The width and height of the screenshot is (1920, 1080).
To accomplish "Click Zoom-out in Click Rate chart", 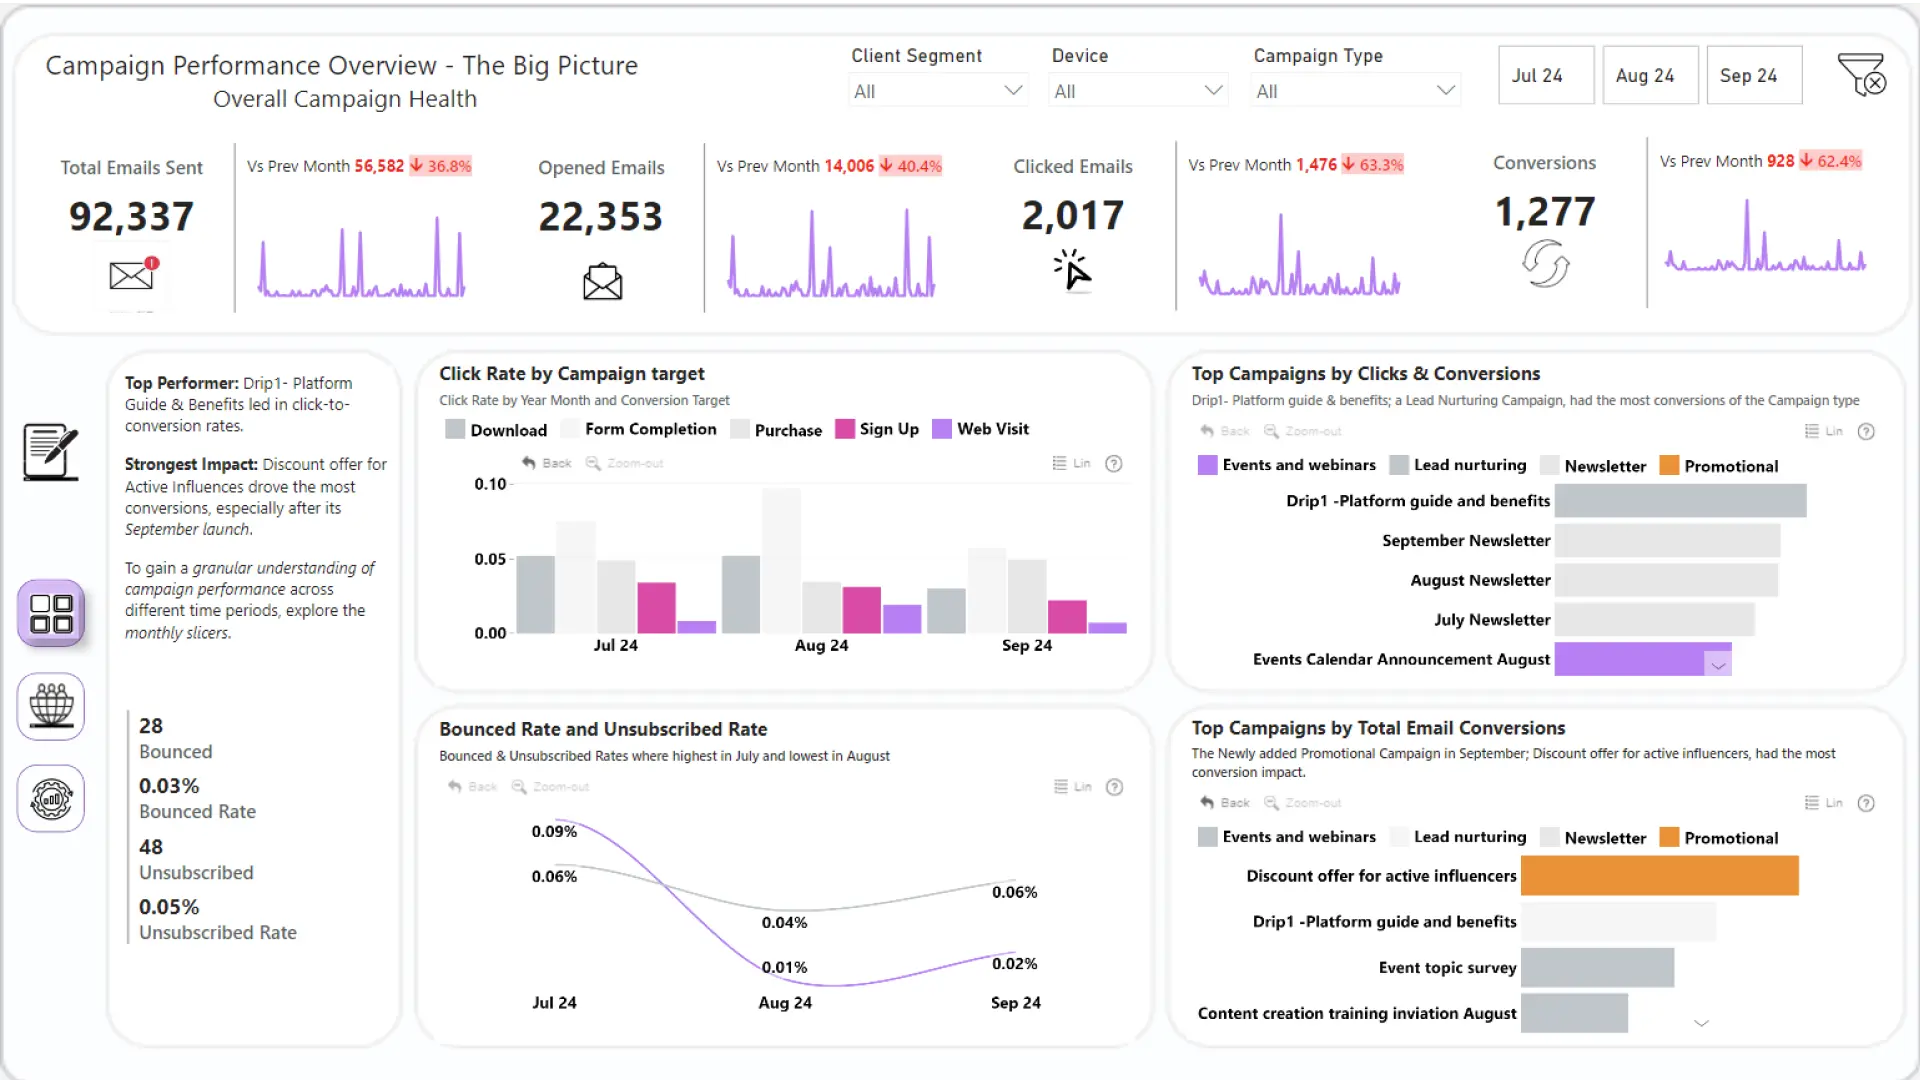I will pos(624,463).
